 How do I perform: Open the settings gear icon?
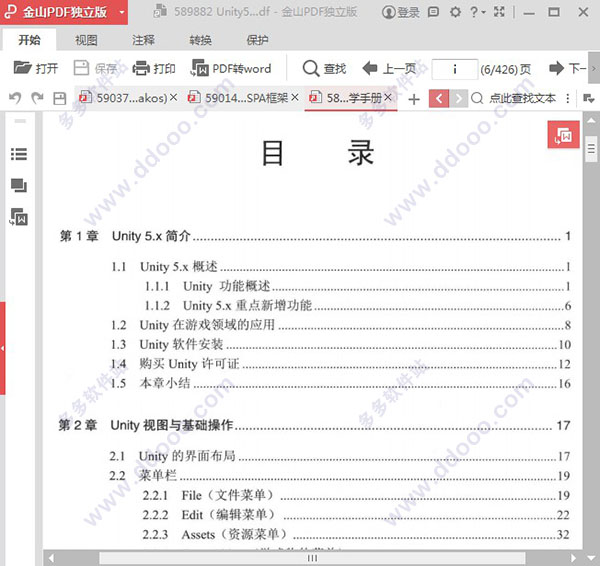point(455,12)
